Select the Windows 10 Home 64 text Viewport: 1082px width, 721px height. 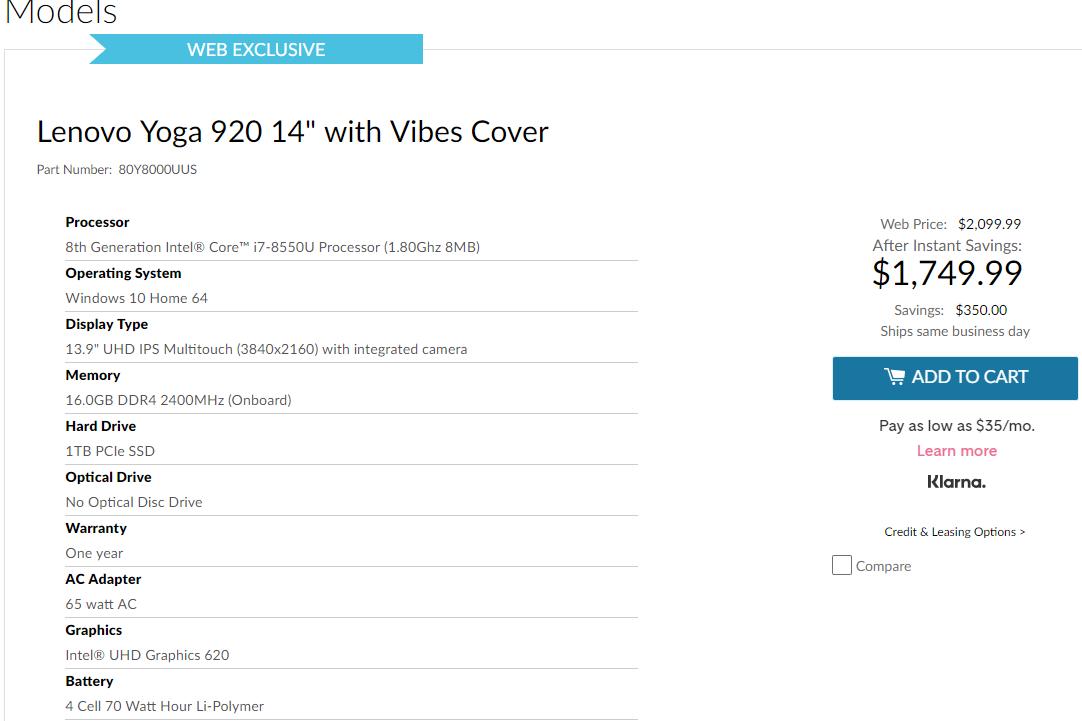point(137,298)
